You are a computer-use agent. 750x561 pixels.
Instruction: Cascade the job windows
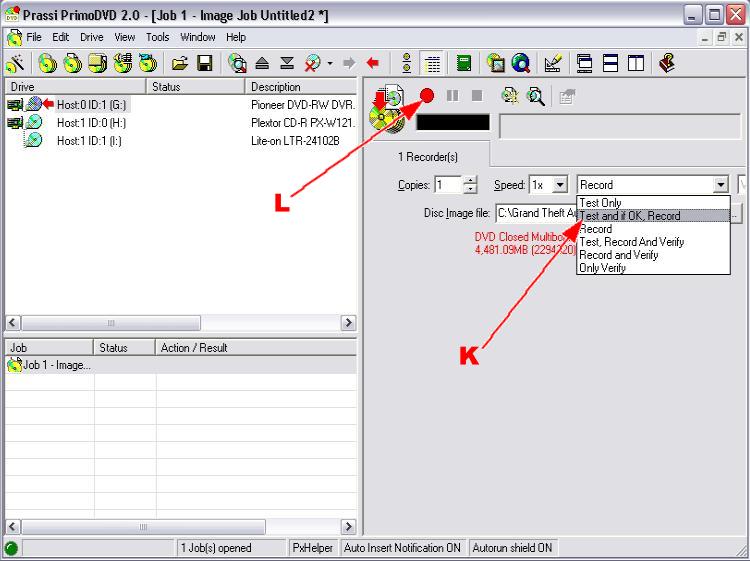click(x=584, y=63)
